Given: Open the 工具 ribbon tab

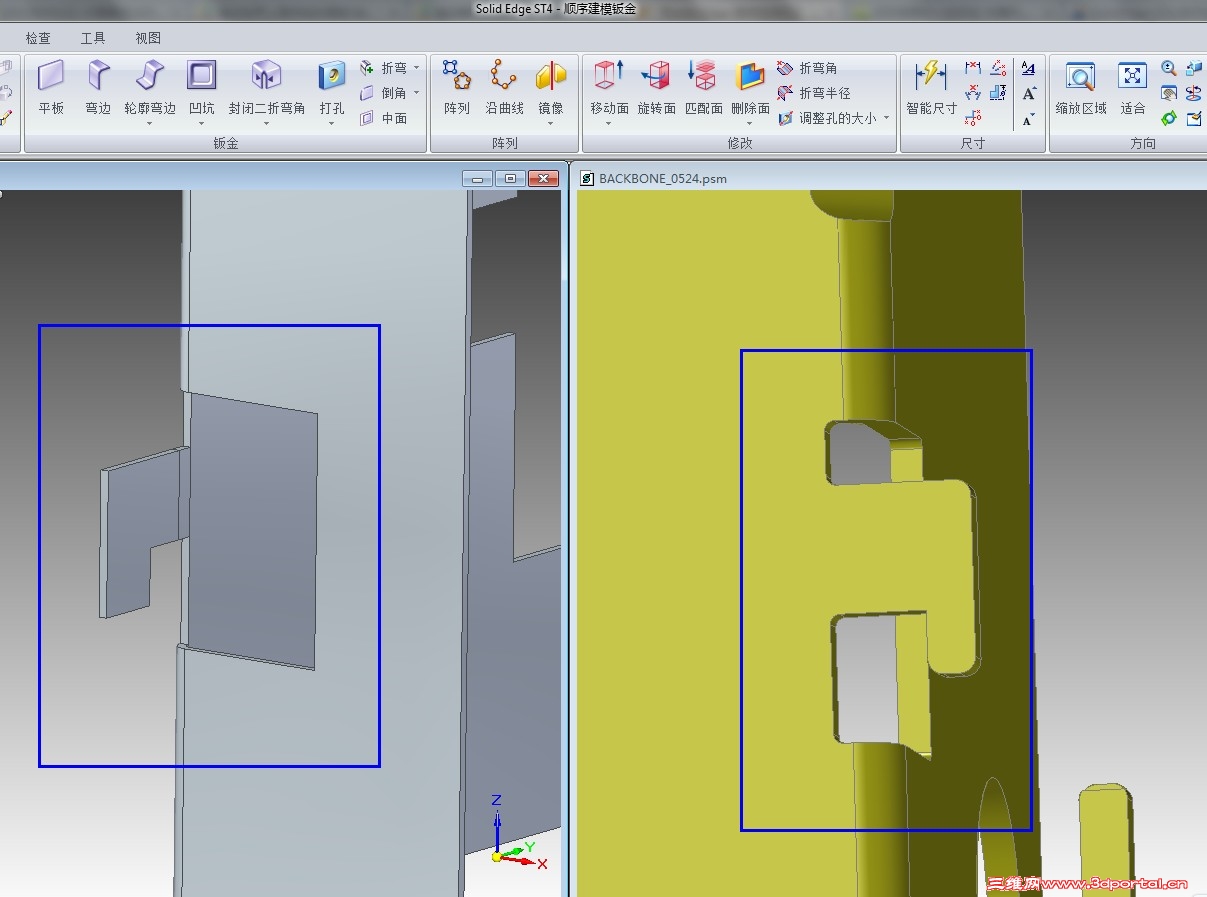Looking at the screenshot, I should click(93, 38).
